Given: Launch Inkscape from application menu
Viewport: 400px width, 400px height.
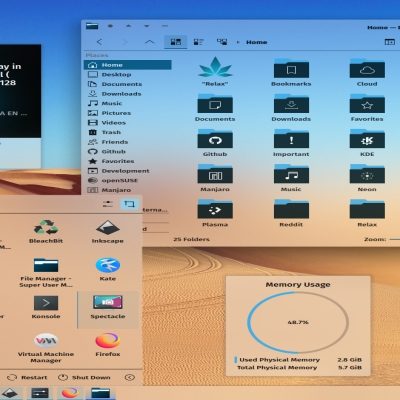Looking at the screenshot, I should coord(108,231).
